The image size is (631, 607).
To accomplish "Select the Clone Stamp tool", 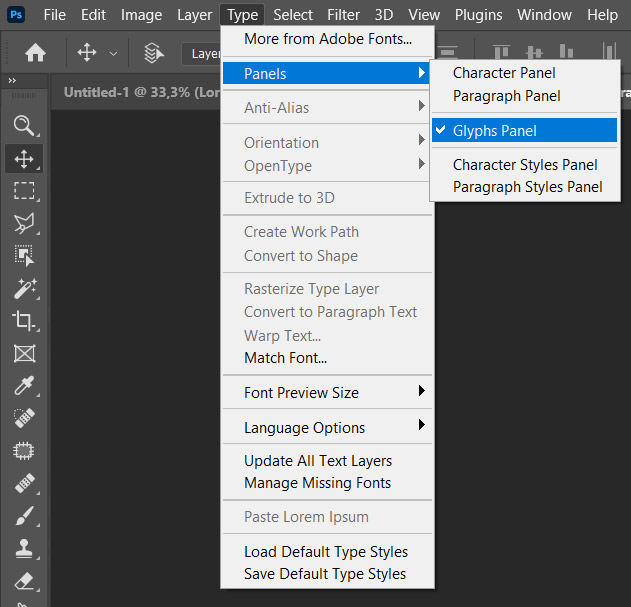I will (x=25, y=549).
